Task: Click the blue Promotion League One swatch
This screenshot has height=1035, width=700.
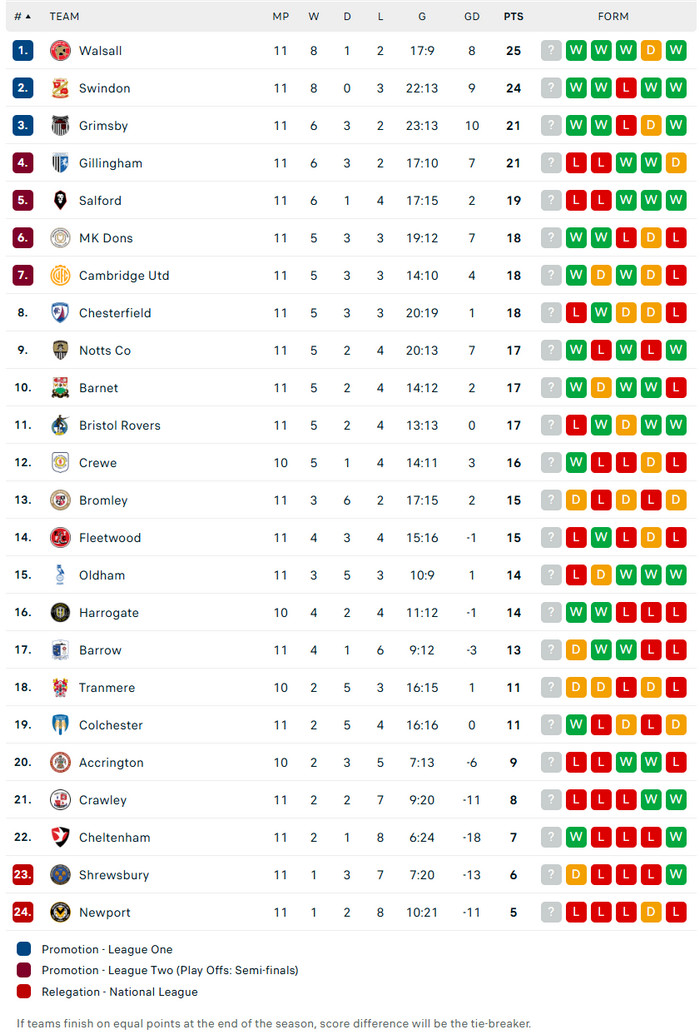Action: (24, 949)
